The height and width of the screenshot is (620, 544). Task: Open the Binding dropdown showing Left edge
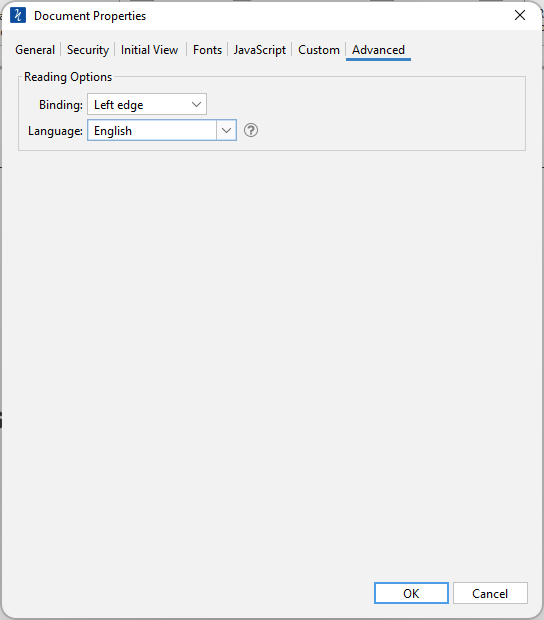147,104
